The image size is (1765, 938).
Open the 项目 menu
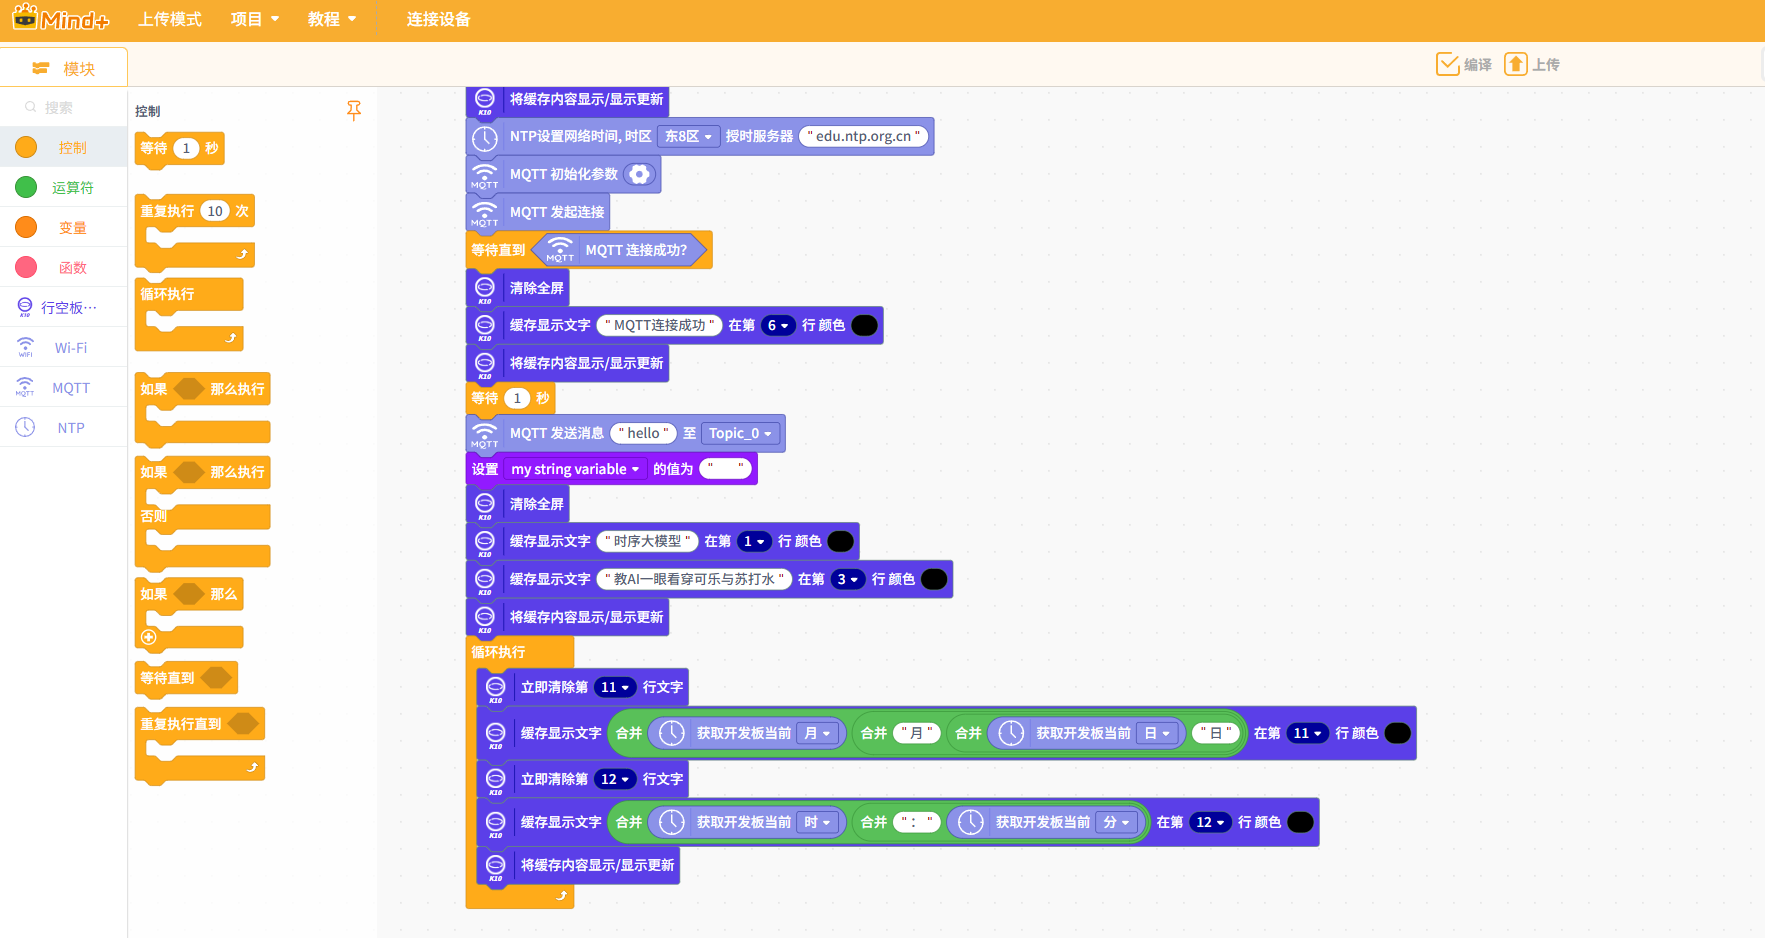coord(254,19)
